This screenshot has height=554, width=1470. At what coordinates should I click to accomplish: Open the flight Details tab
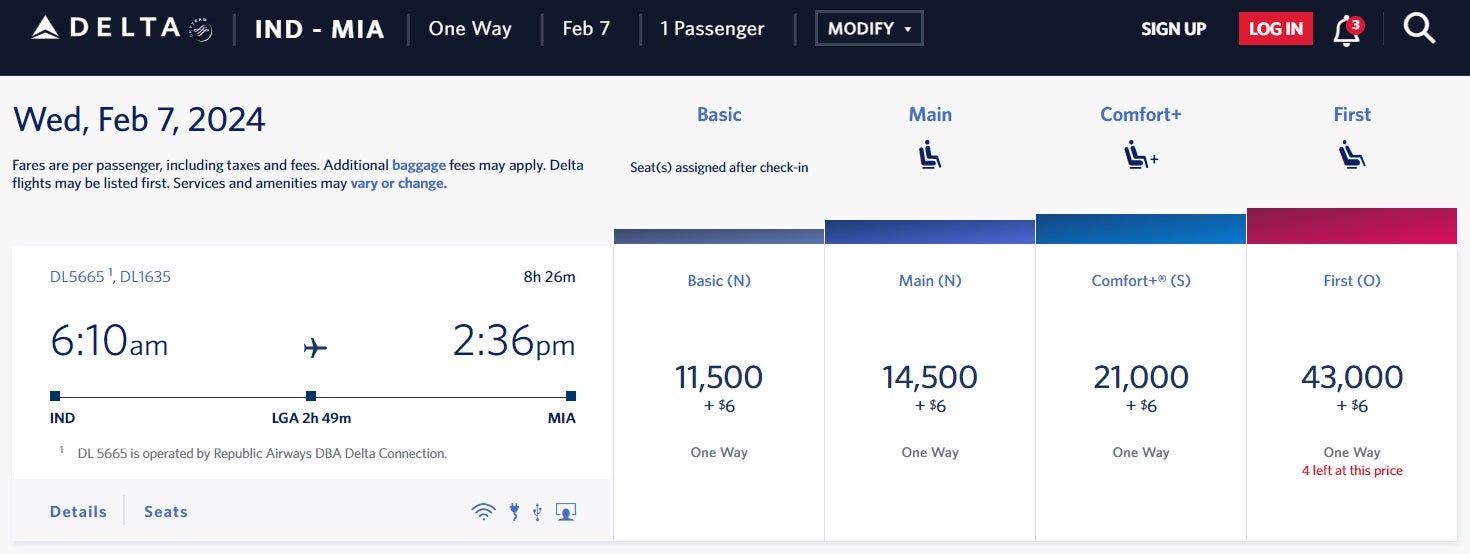coord(78,511)
